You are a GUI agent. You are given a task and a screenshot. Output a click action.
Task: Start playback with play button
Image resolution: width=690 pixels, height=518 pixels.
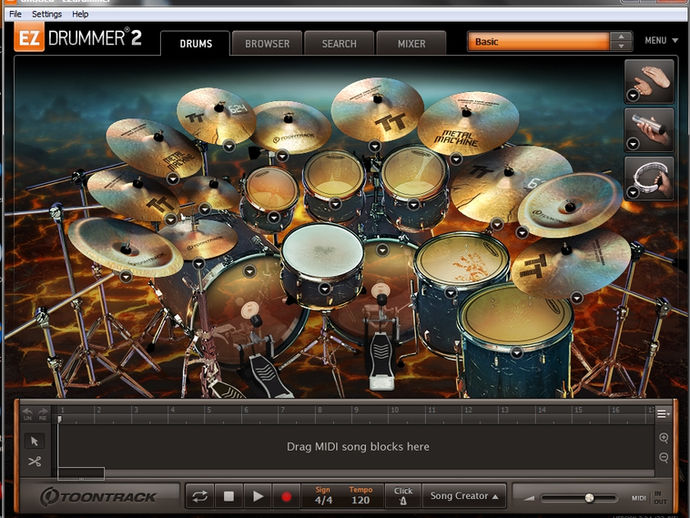(x=258, y=496)
